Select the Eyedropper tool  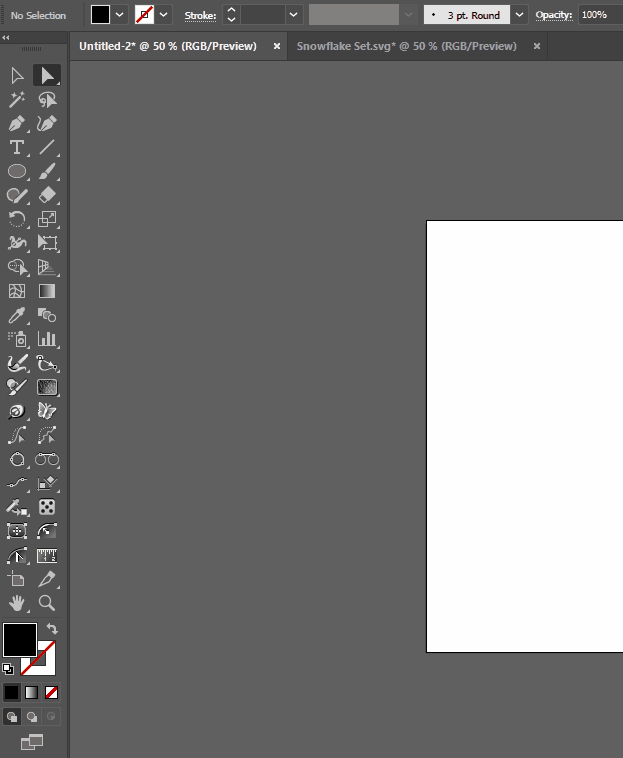(17, 316)
